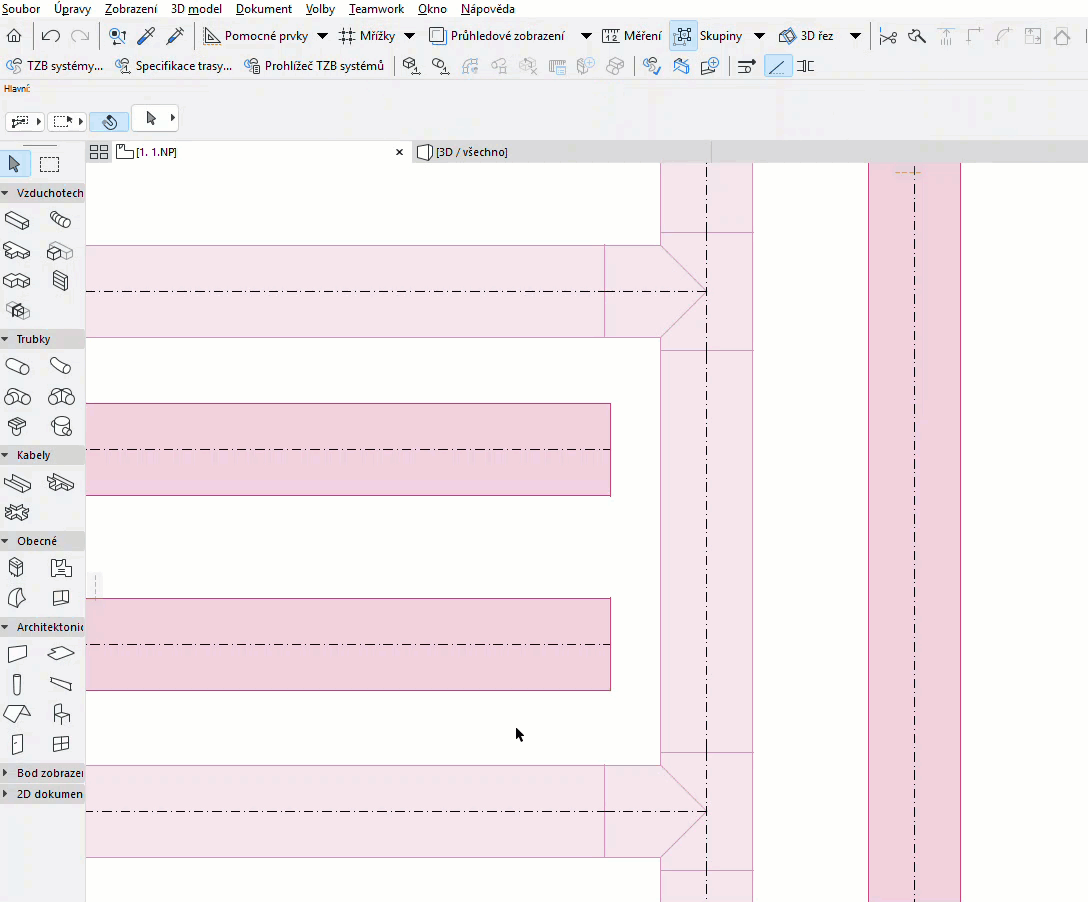1088x902 pixels.
Task: Expand the Bod zobrazení section
Action: tap(42, 772)
